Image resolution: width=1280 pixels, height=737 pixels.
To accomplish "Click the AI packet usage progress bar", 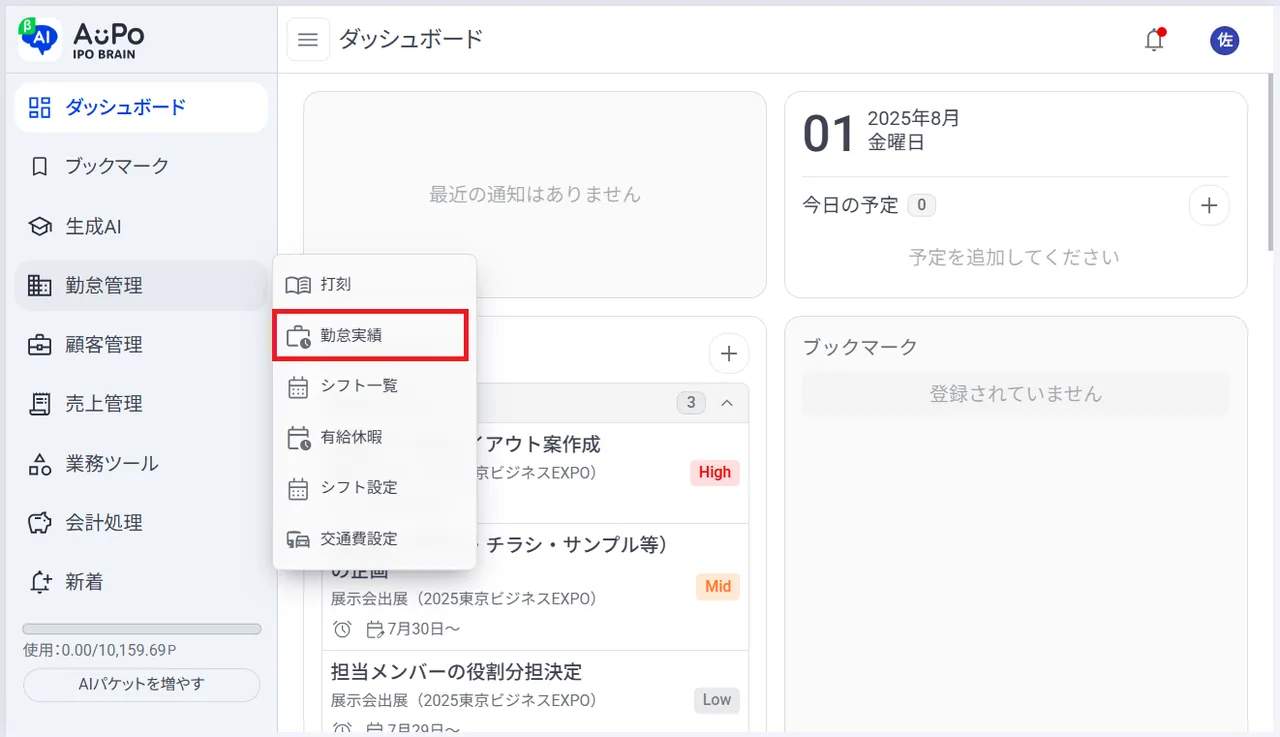I will 142,629.
